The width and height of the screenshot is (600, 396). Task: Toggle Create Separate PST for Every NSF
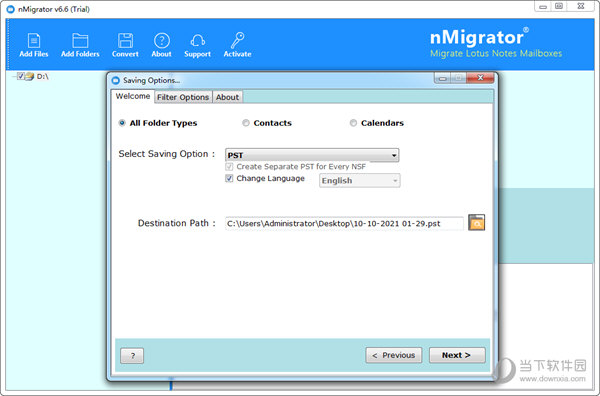[229, 166]
